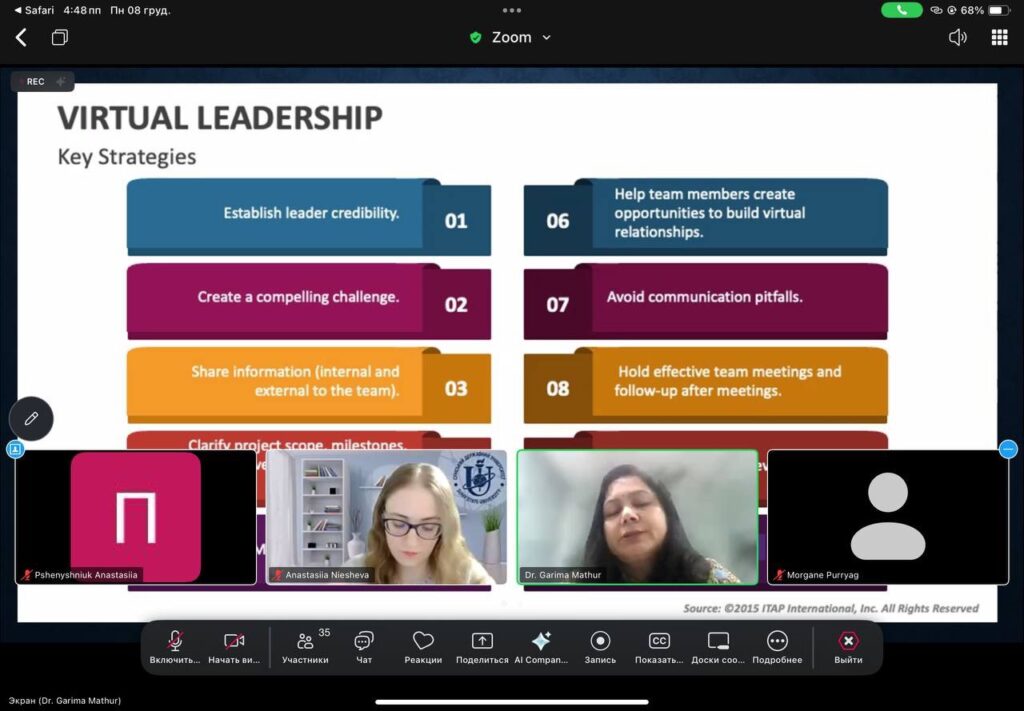Show closed captions
Screen dimensions: 1024x711
[659, 642]
